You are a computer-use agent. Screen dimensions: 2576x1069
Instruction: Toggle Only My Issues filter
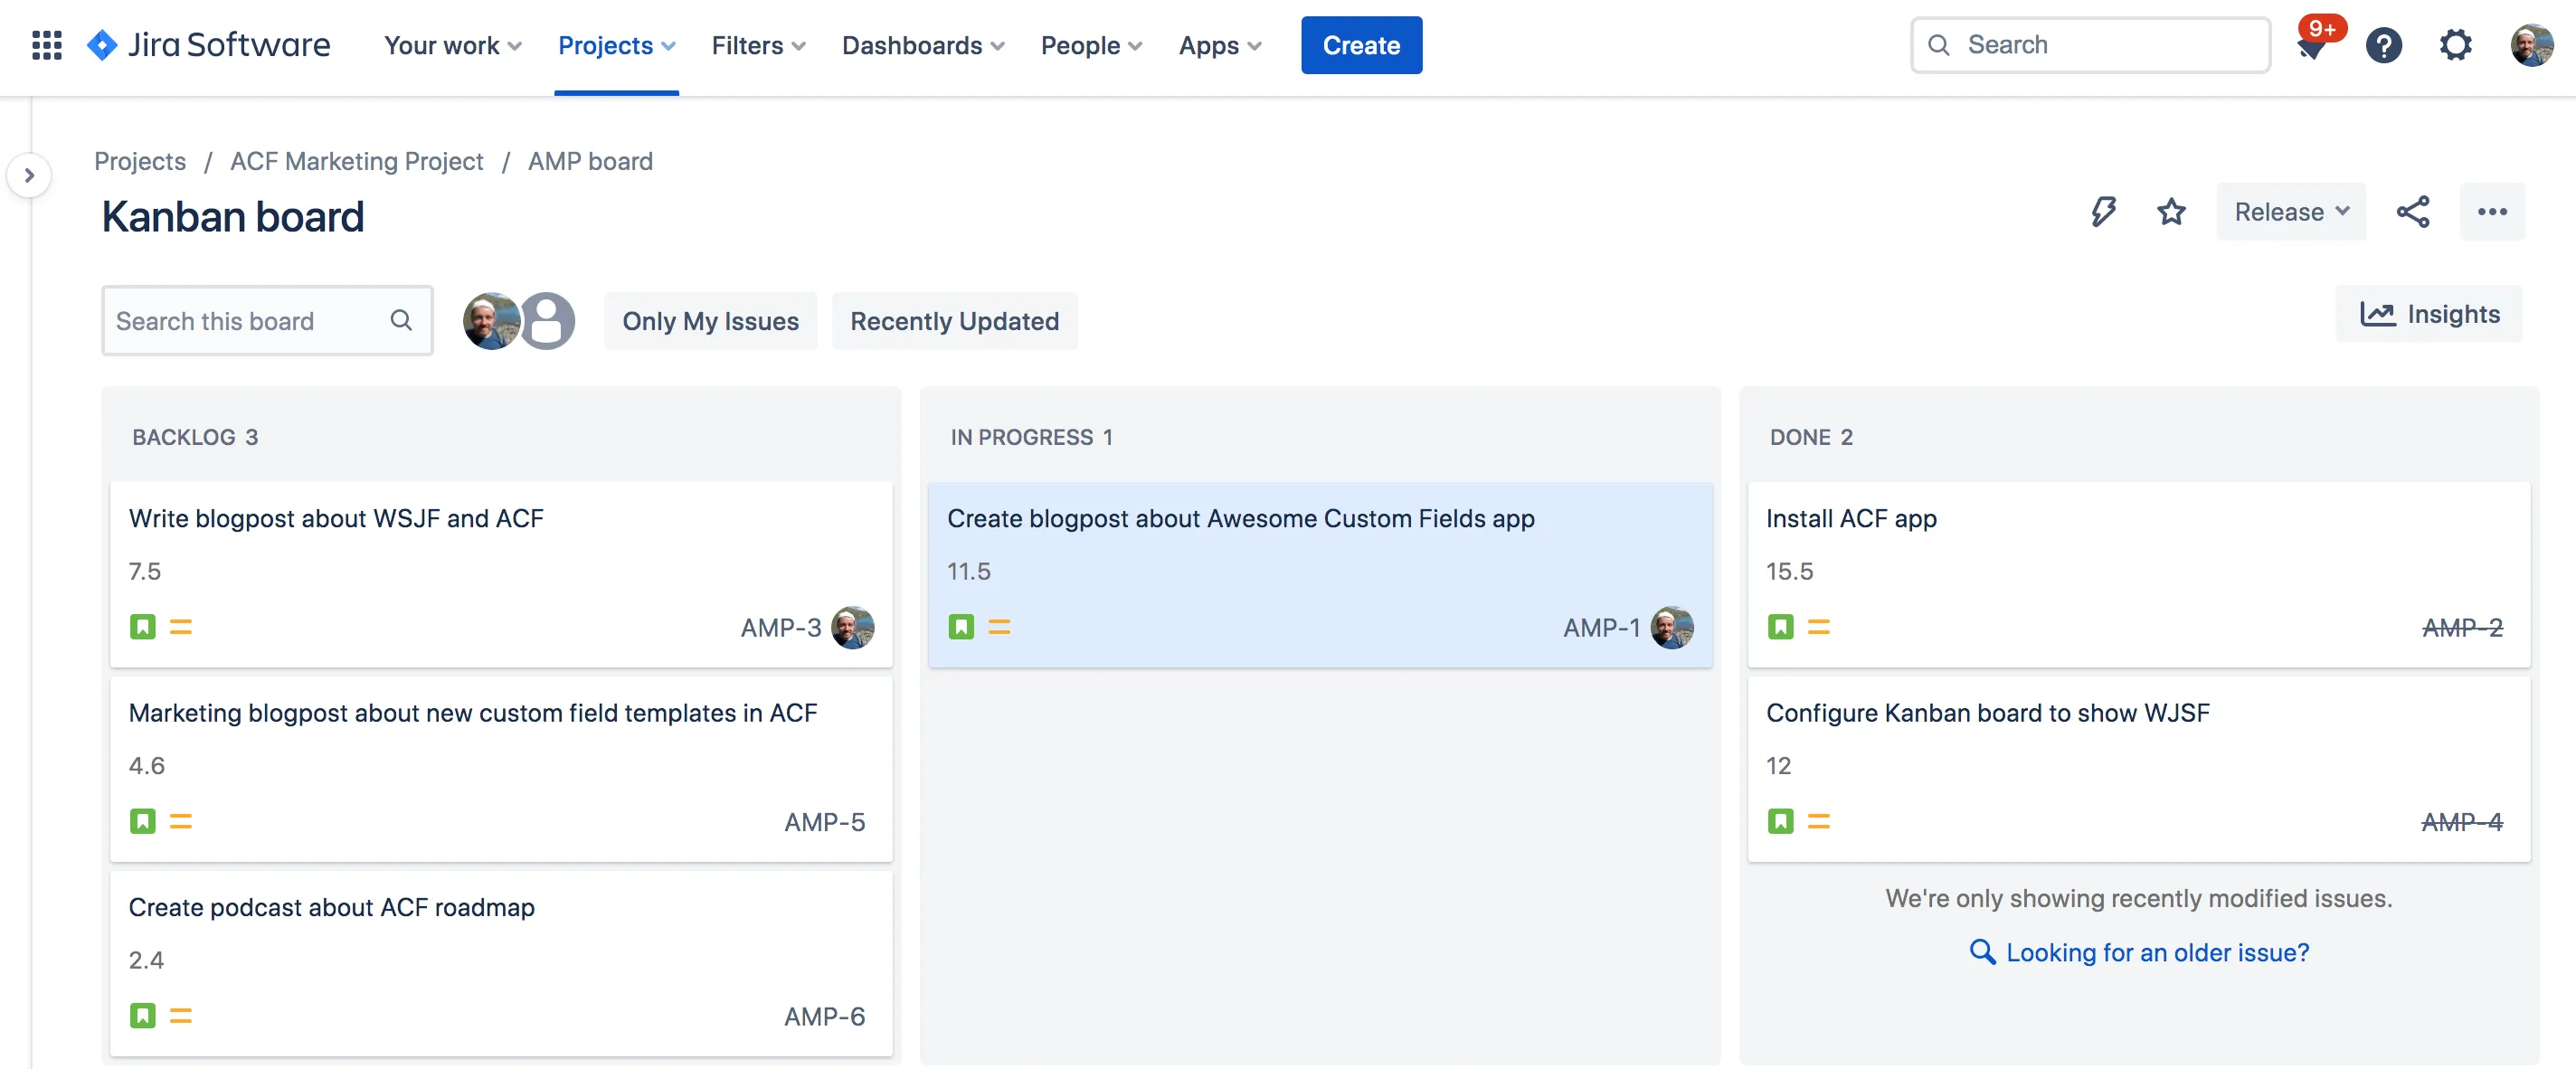click(x=710, y=320)
